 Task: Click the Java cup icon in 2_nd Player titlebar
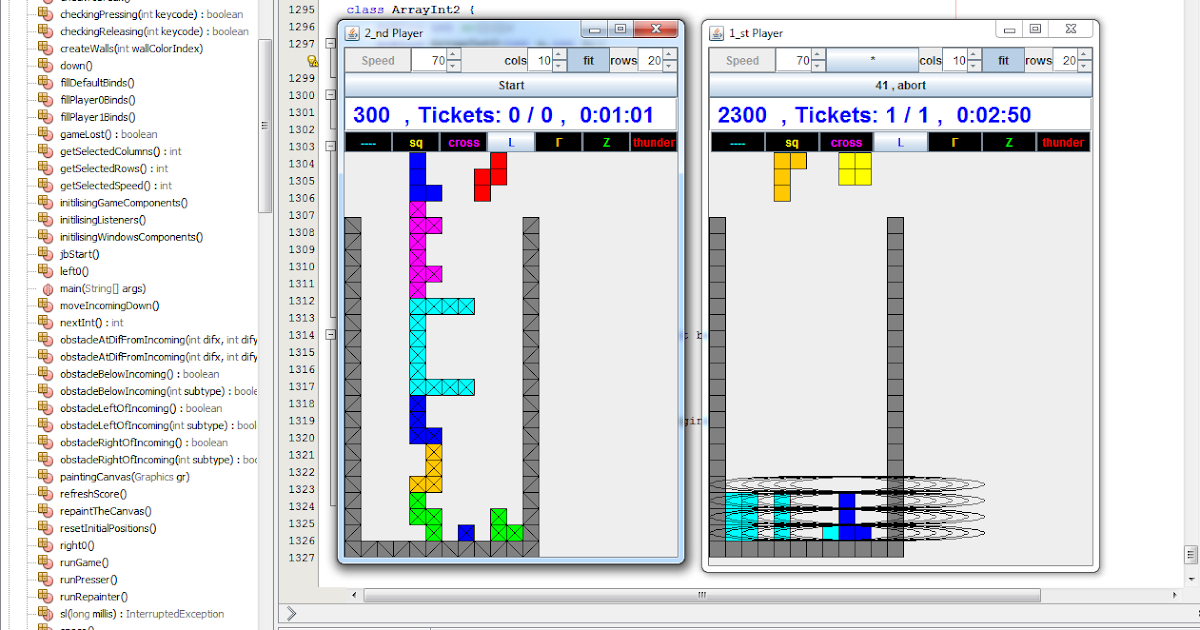click(351, 33)
